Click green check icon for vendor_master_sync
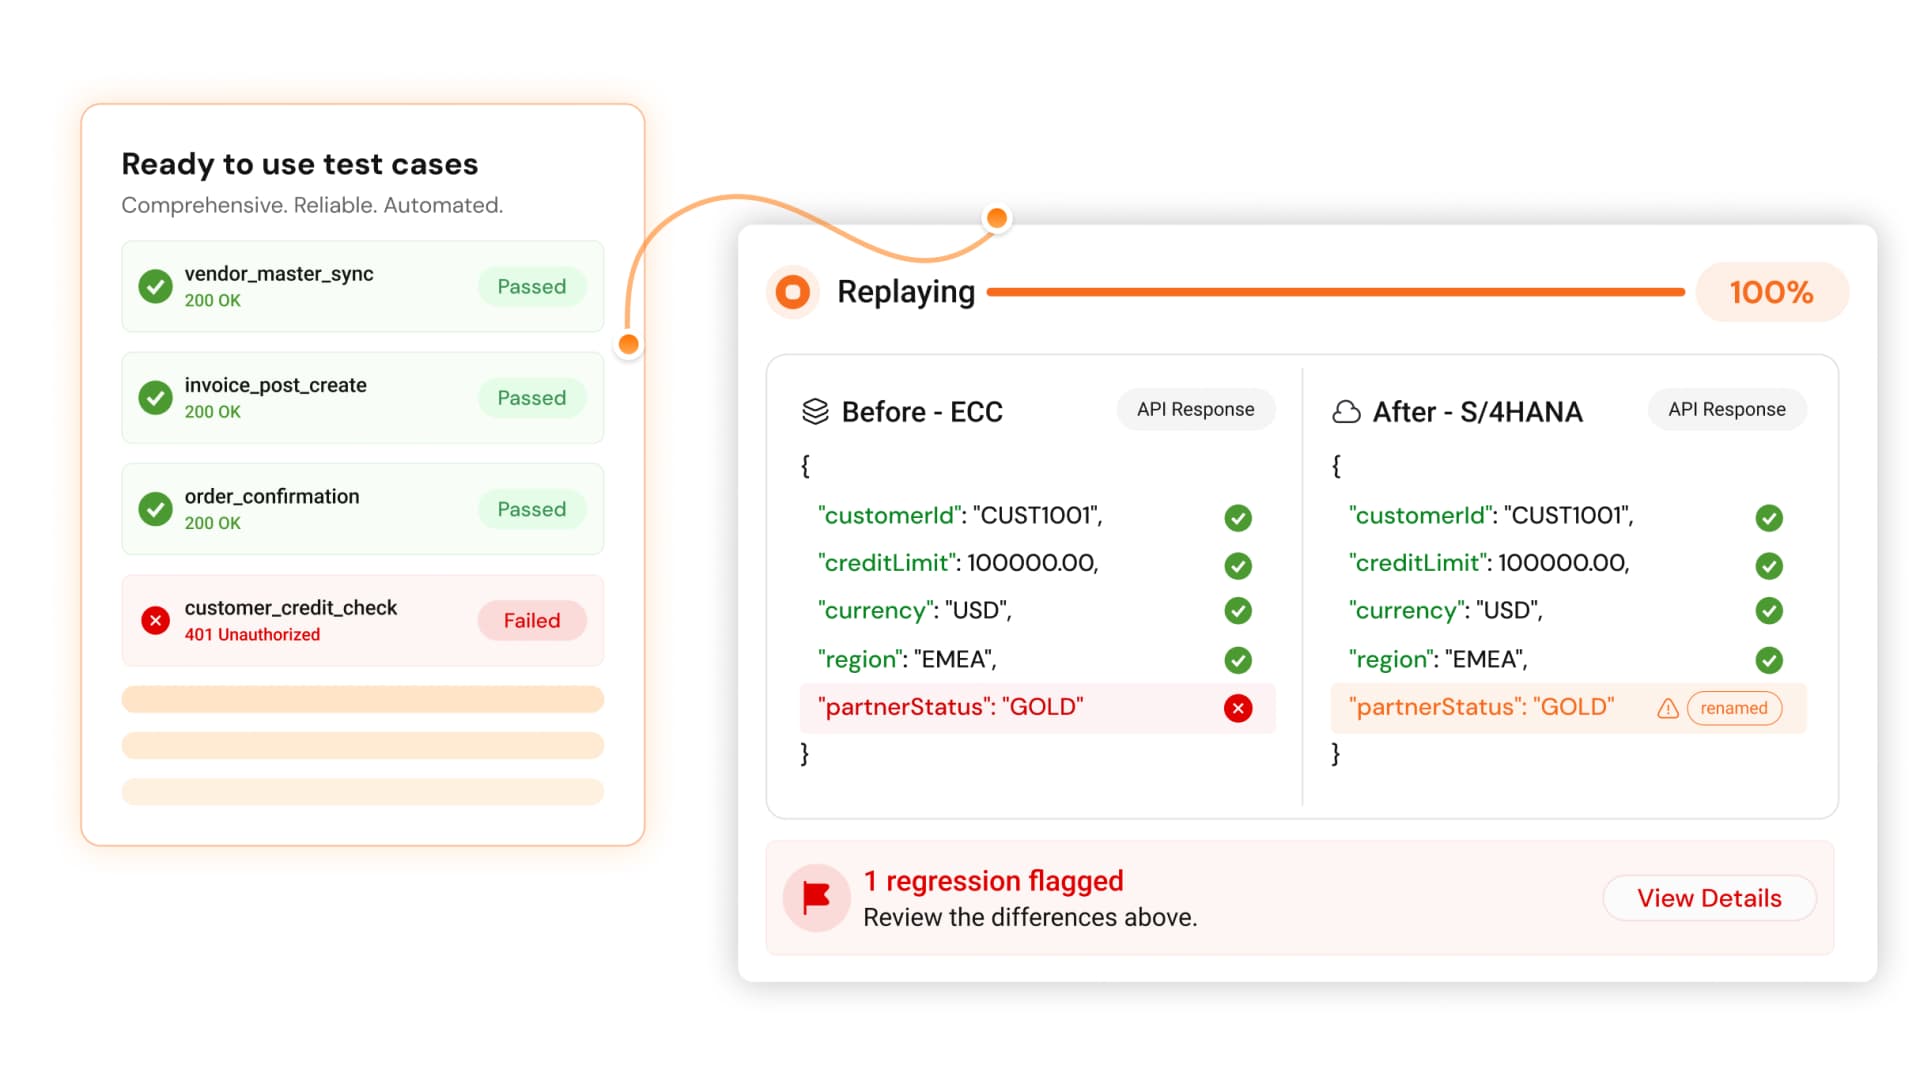This screenshot has width=1920, height=1085. coord(155,286)
